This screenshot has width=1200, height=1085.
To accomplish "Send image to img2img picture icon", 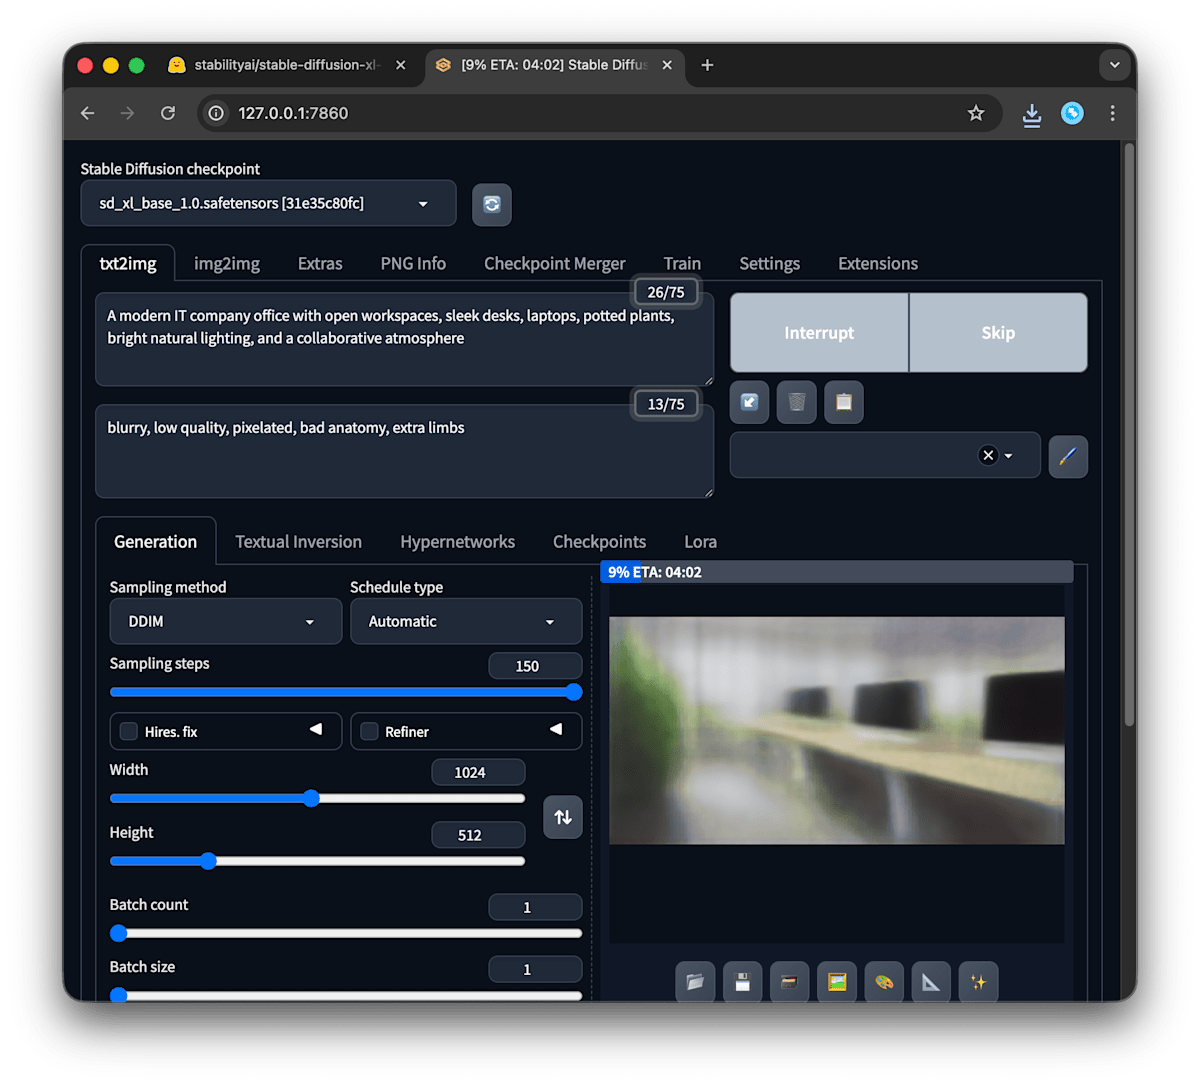I will (837, 982).
